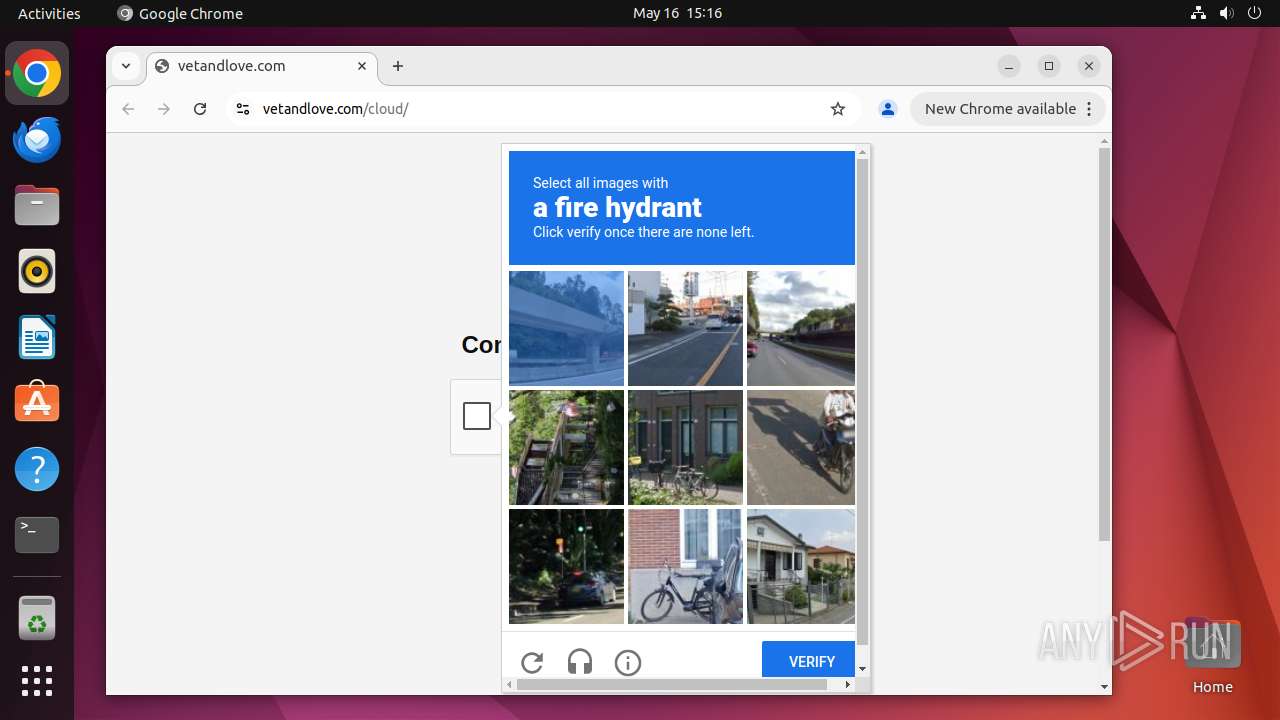This screenshot has width=1280, height=720.
Task: Open Rhythmbox music player from dock
Action: click(37, 271)
